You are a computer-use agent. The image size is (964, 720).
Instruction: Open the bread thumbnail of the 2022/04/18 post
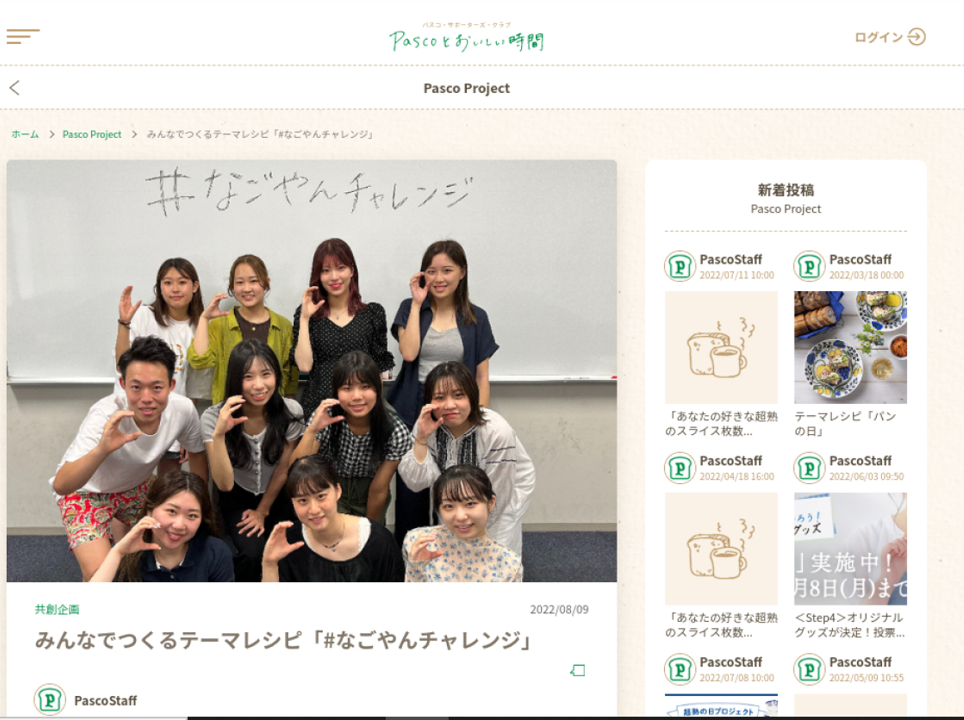point(721,548)
